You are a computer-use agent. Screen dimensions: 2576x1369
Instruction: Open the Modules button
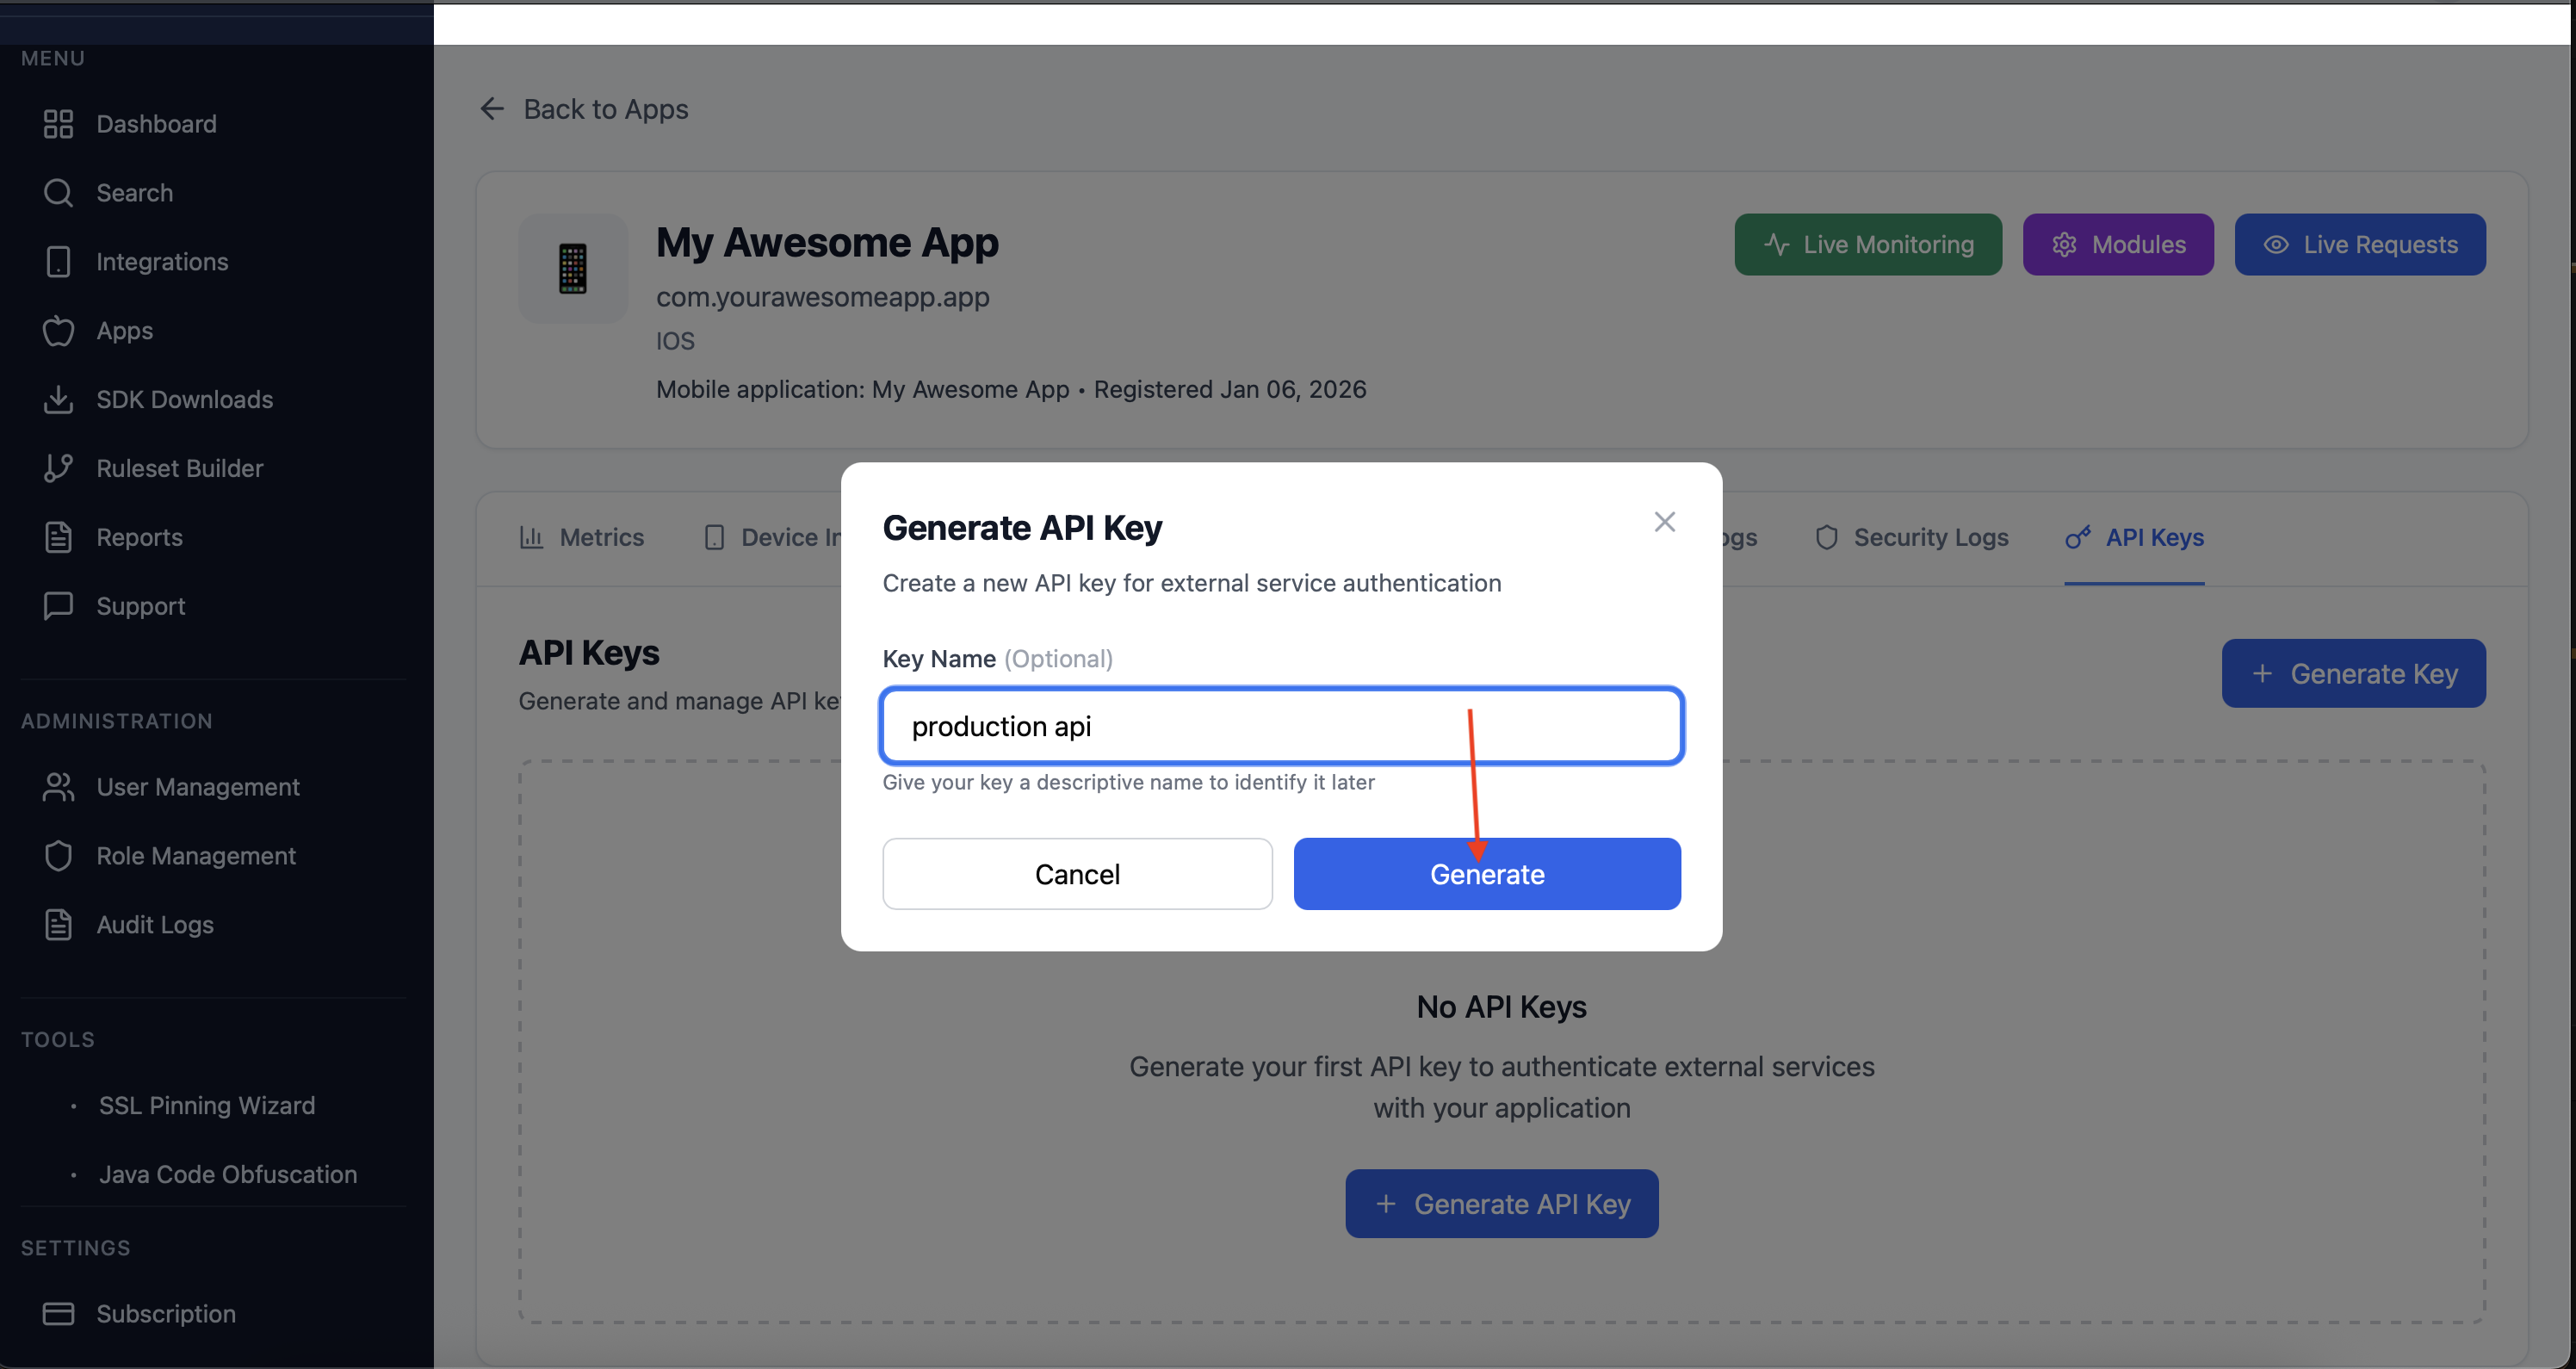[x=2118, y=245]
